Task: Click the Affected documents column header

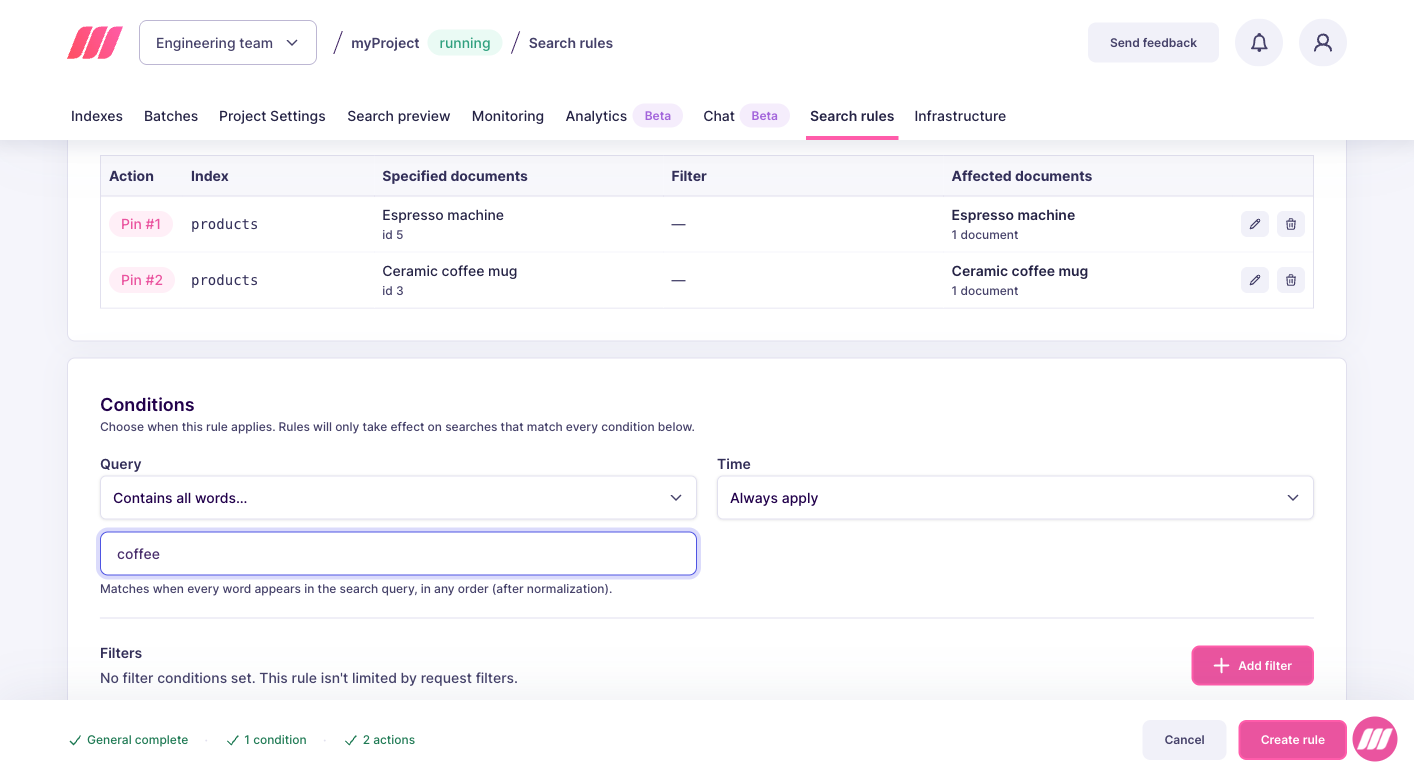Action: 1021,176
